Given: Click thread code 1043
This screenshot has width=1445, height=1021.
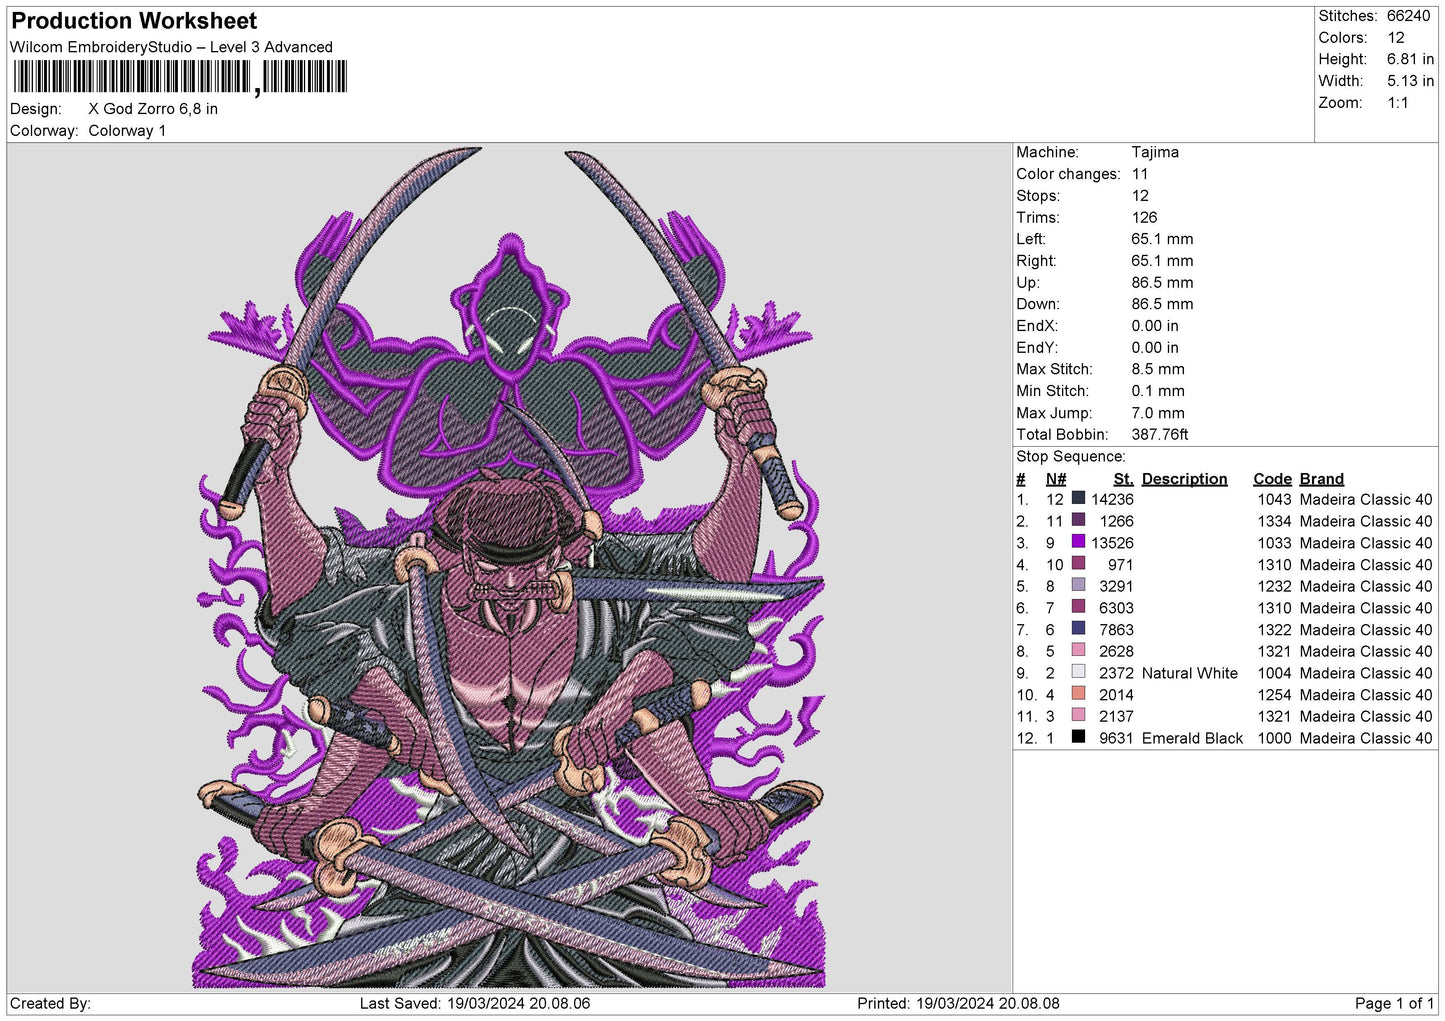Looking at the screenshot, I should click(x=1274, y=499).
